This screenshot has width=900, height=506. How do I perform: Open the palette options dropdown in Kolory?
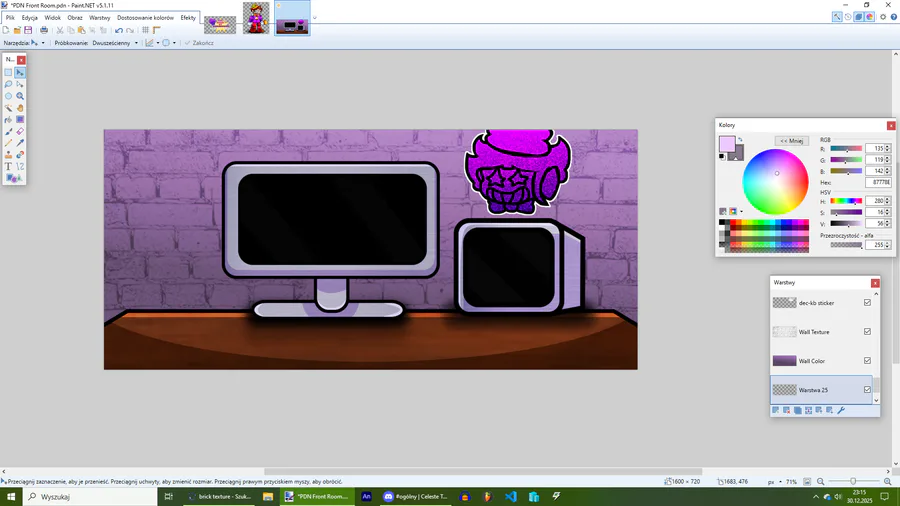[x=742, y=212]
